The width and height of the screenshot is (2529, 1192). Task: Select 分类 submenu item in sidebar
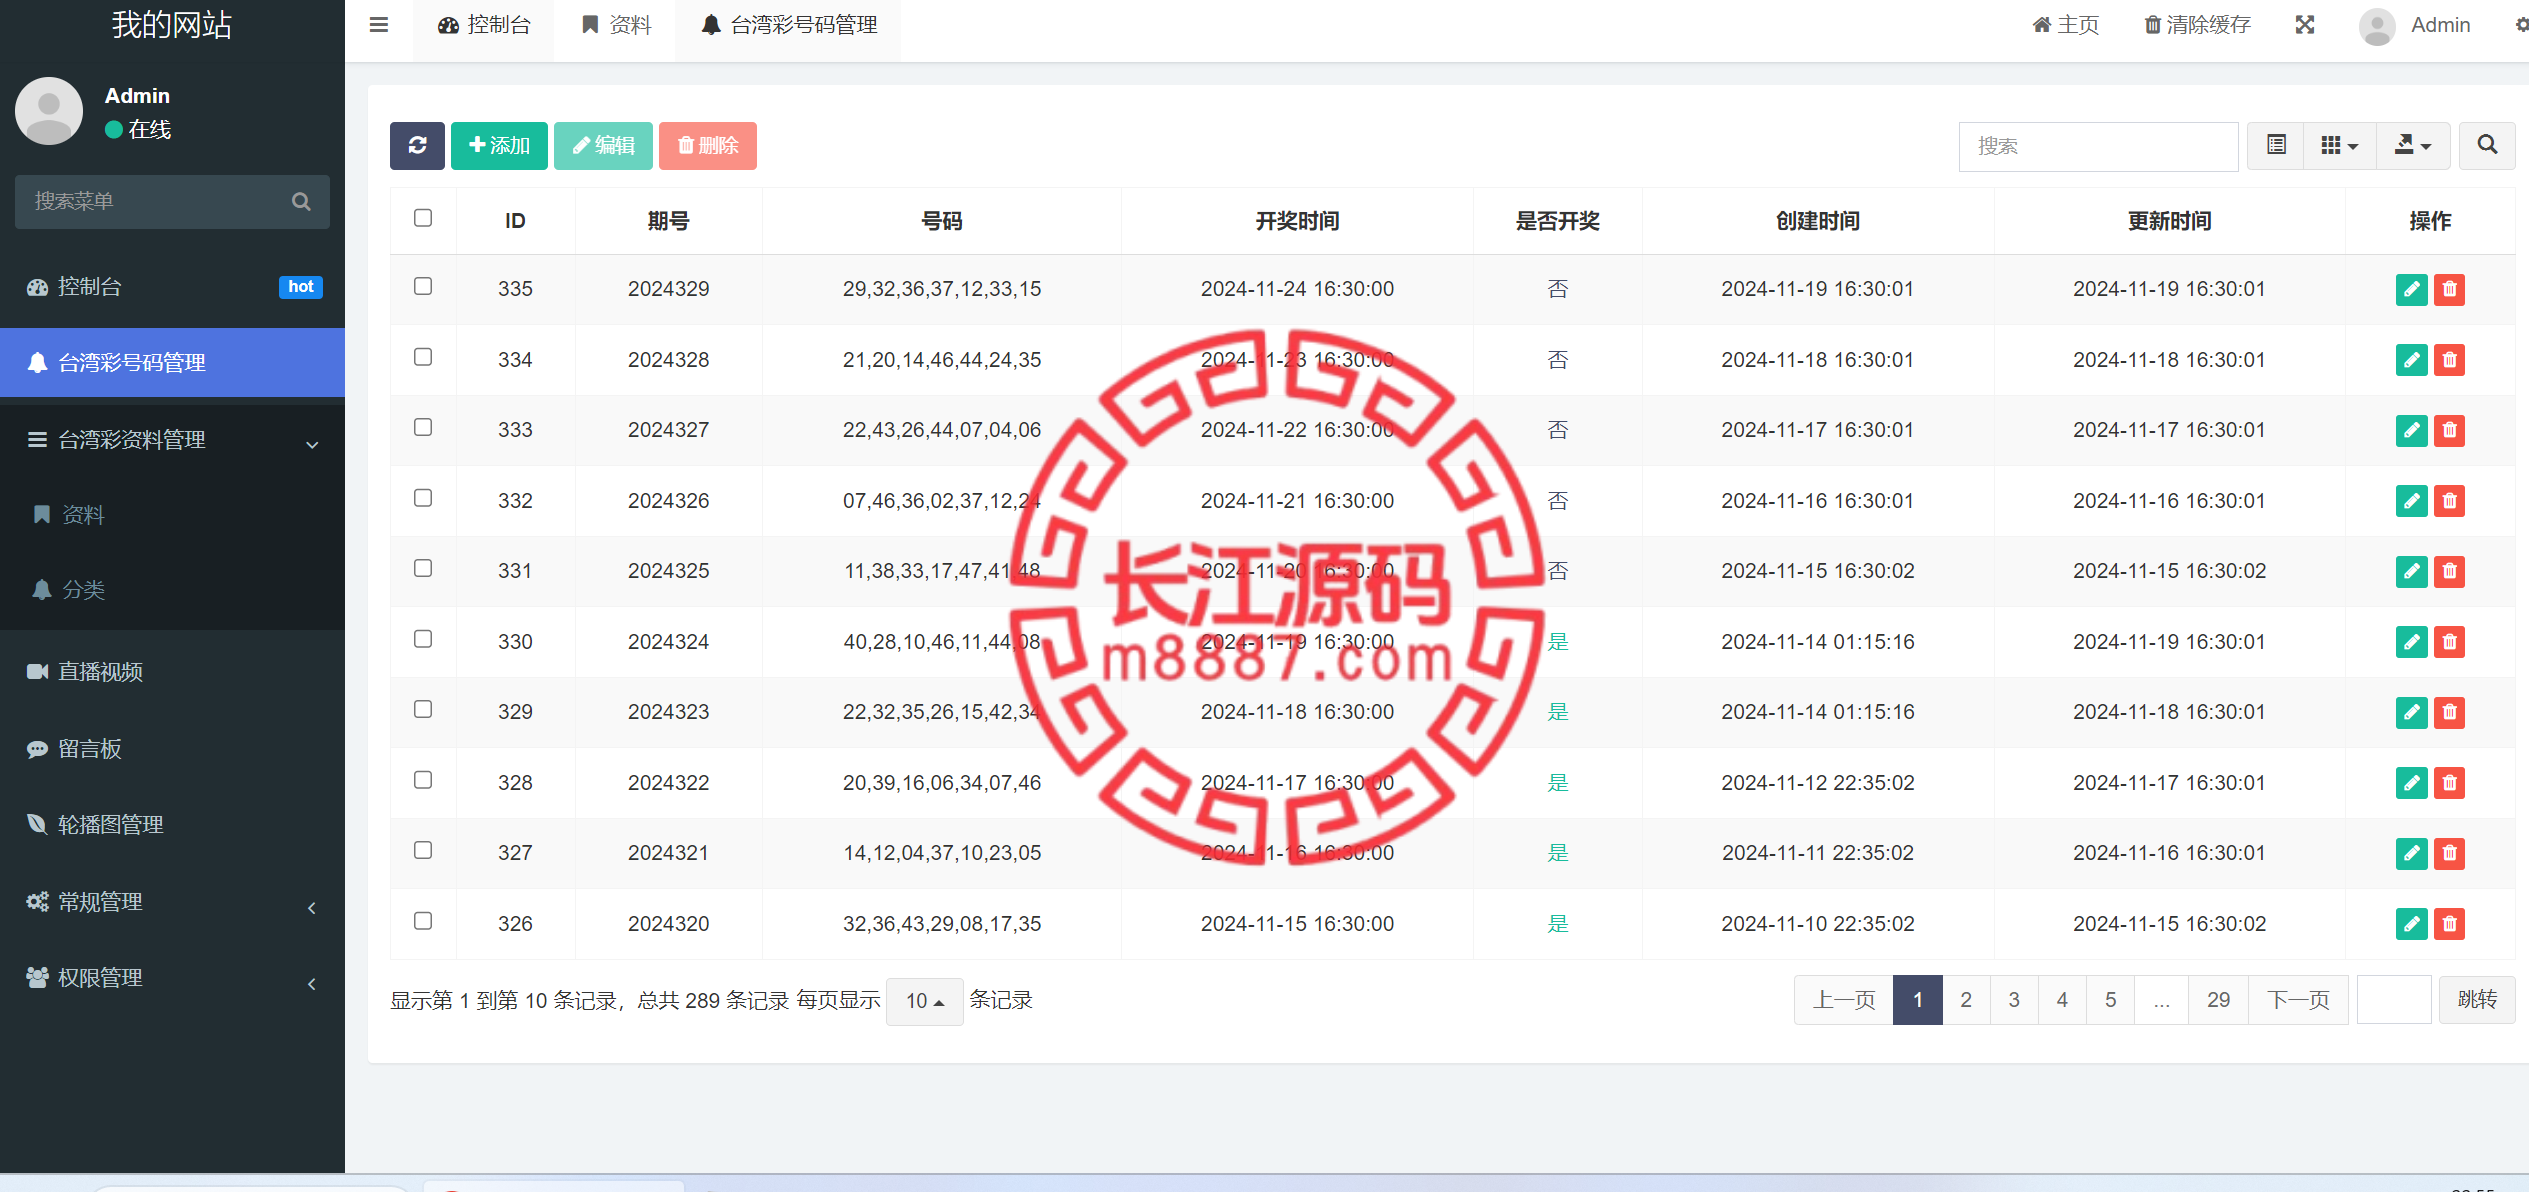tap(172, 590)
